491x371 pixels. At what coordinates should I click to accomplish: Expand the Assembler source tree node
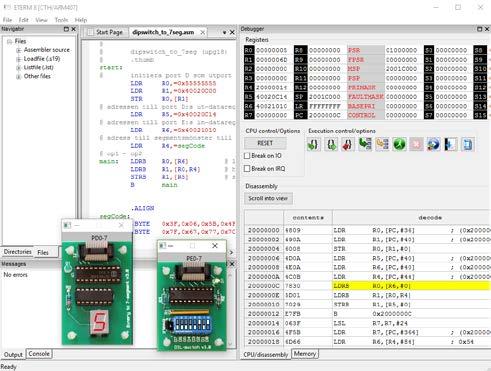[x=19, y=50]
